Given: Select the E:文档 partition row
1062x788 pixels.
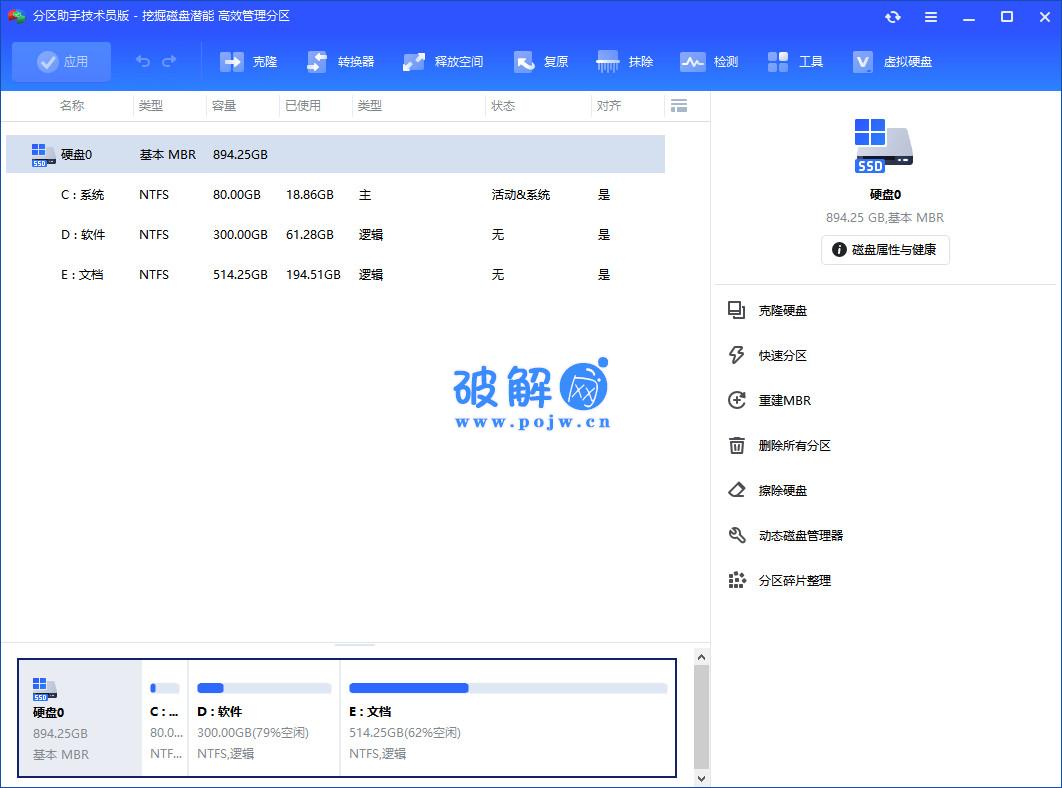Looking at the screenshot, I should click(300, 274).
